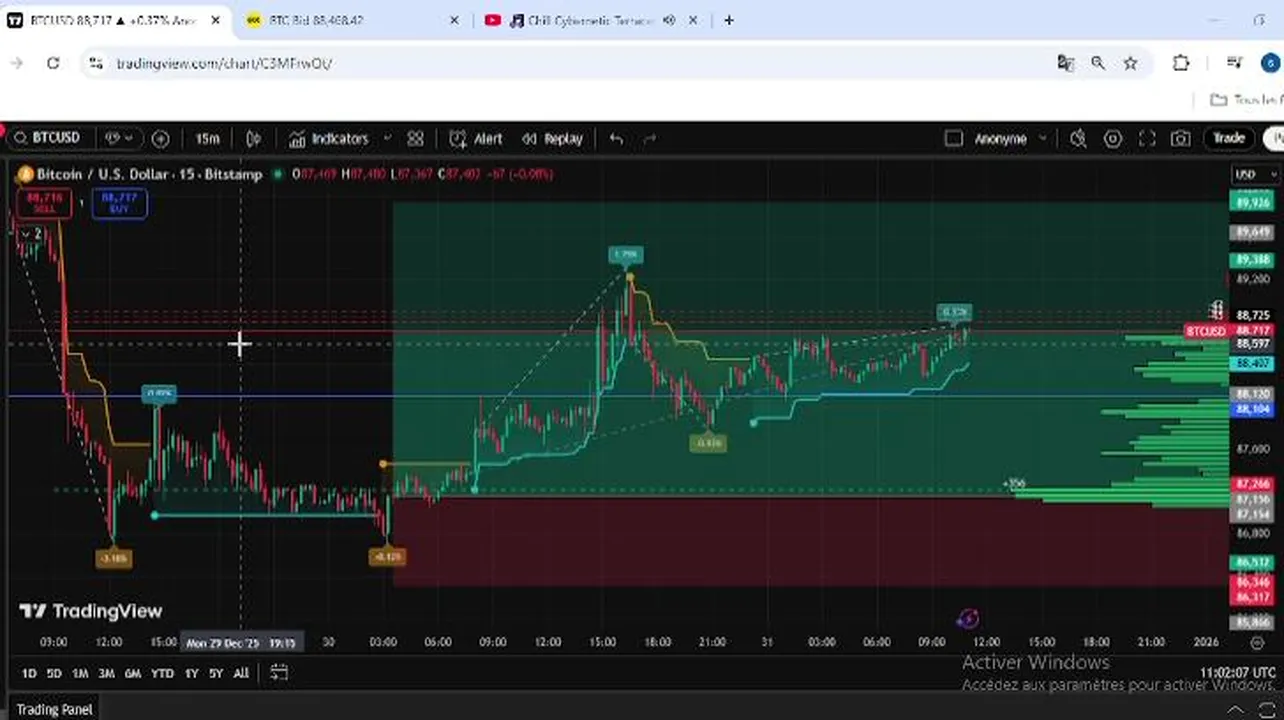Open a new browser tab

coord(729,20)
